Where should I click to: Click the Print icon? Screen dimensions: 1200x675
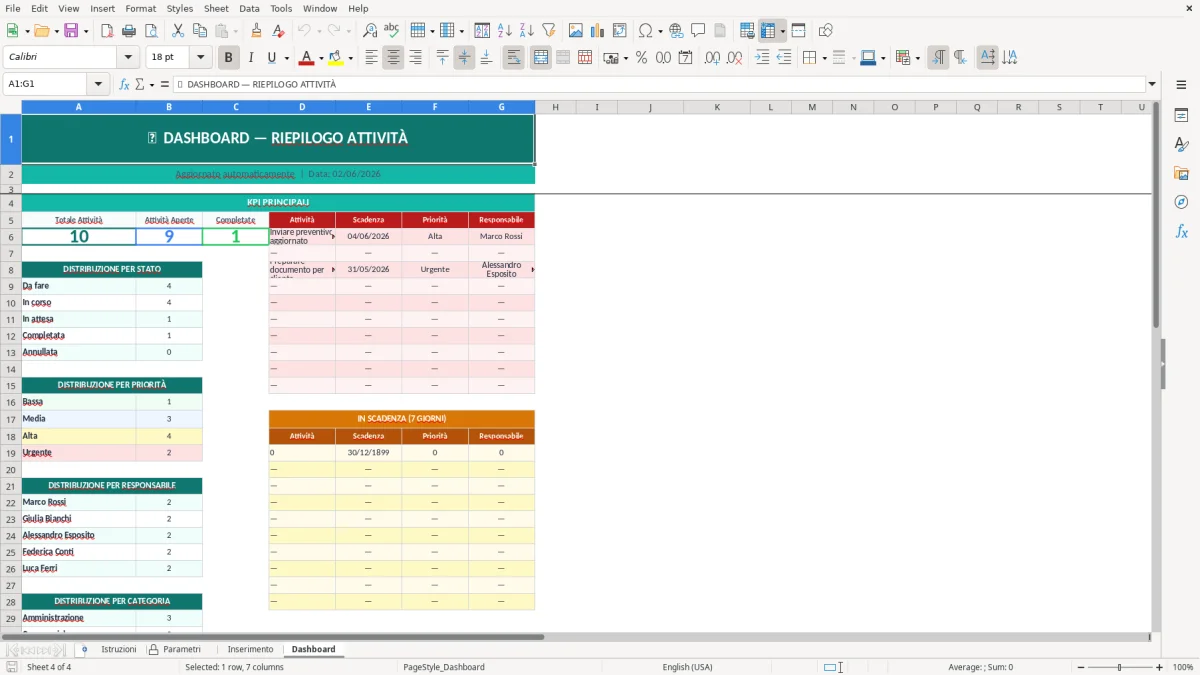tap(129, 31)
